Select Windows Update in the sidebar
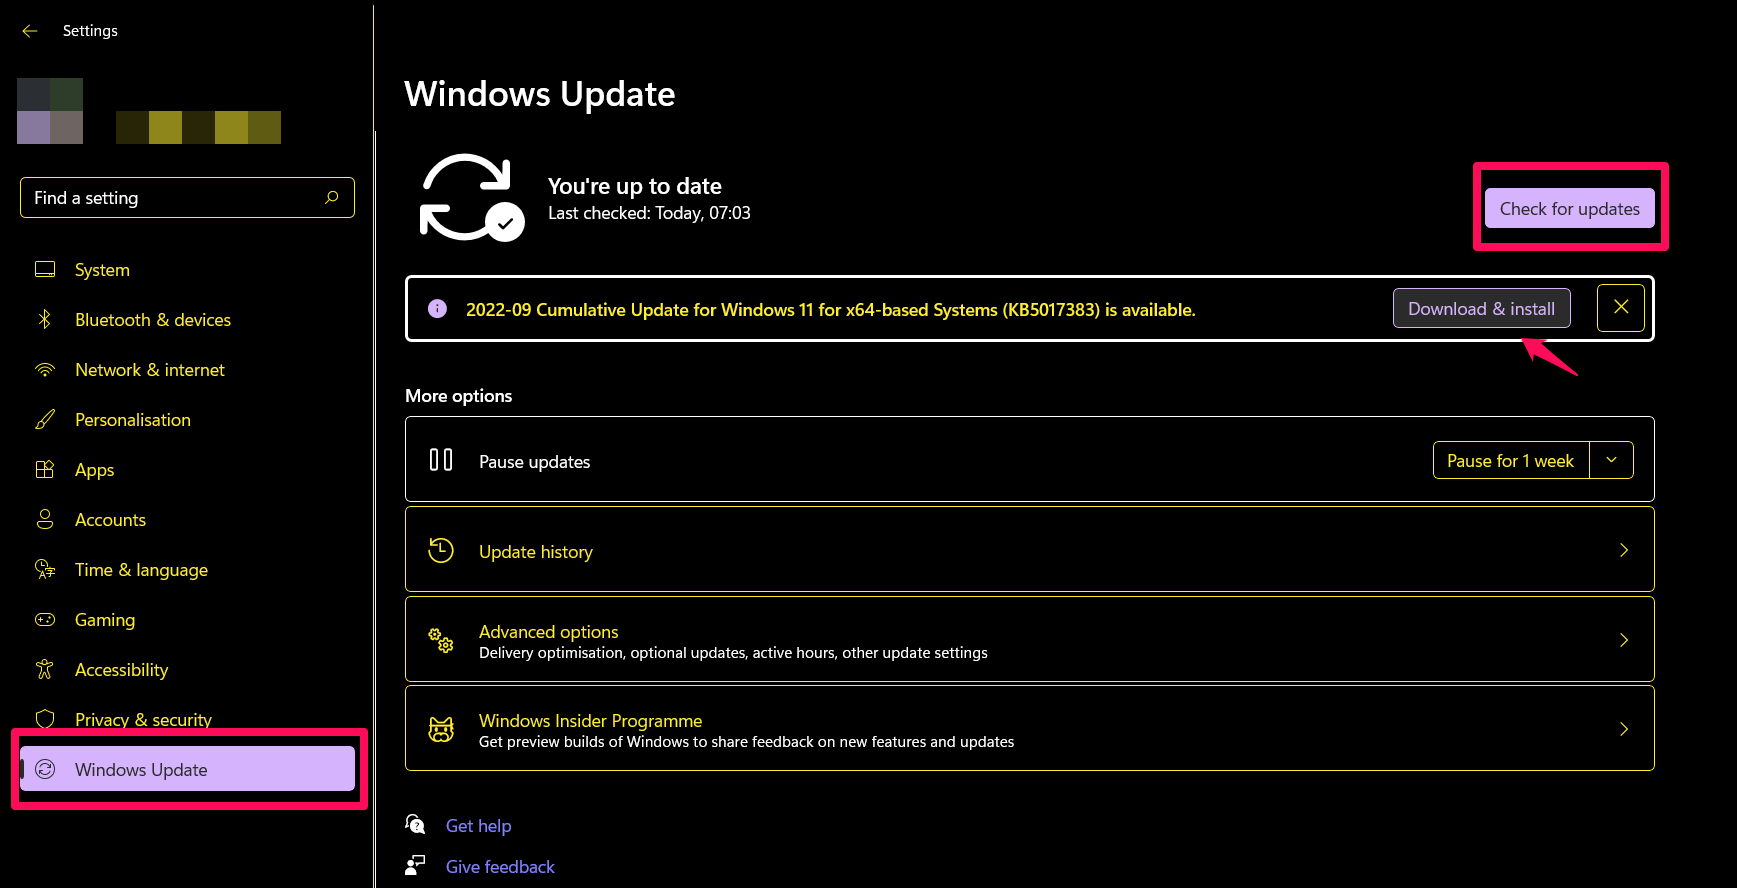Screen dimensions: 1737x888 tap(187, 769)
